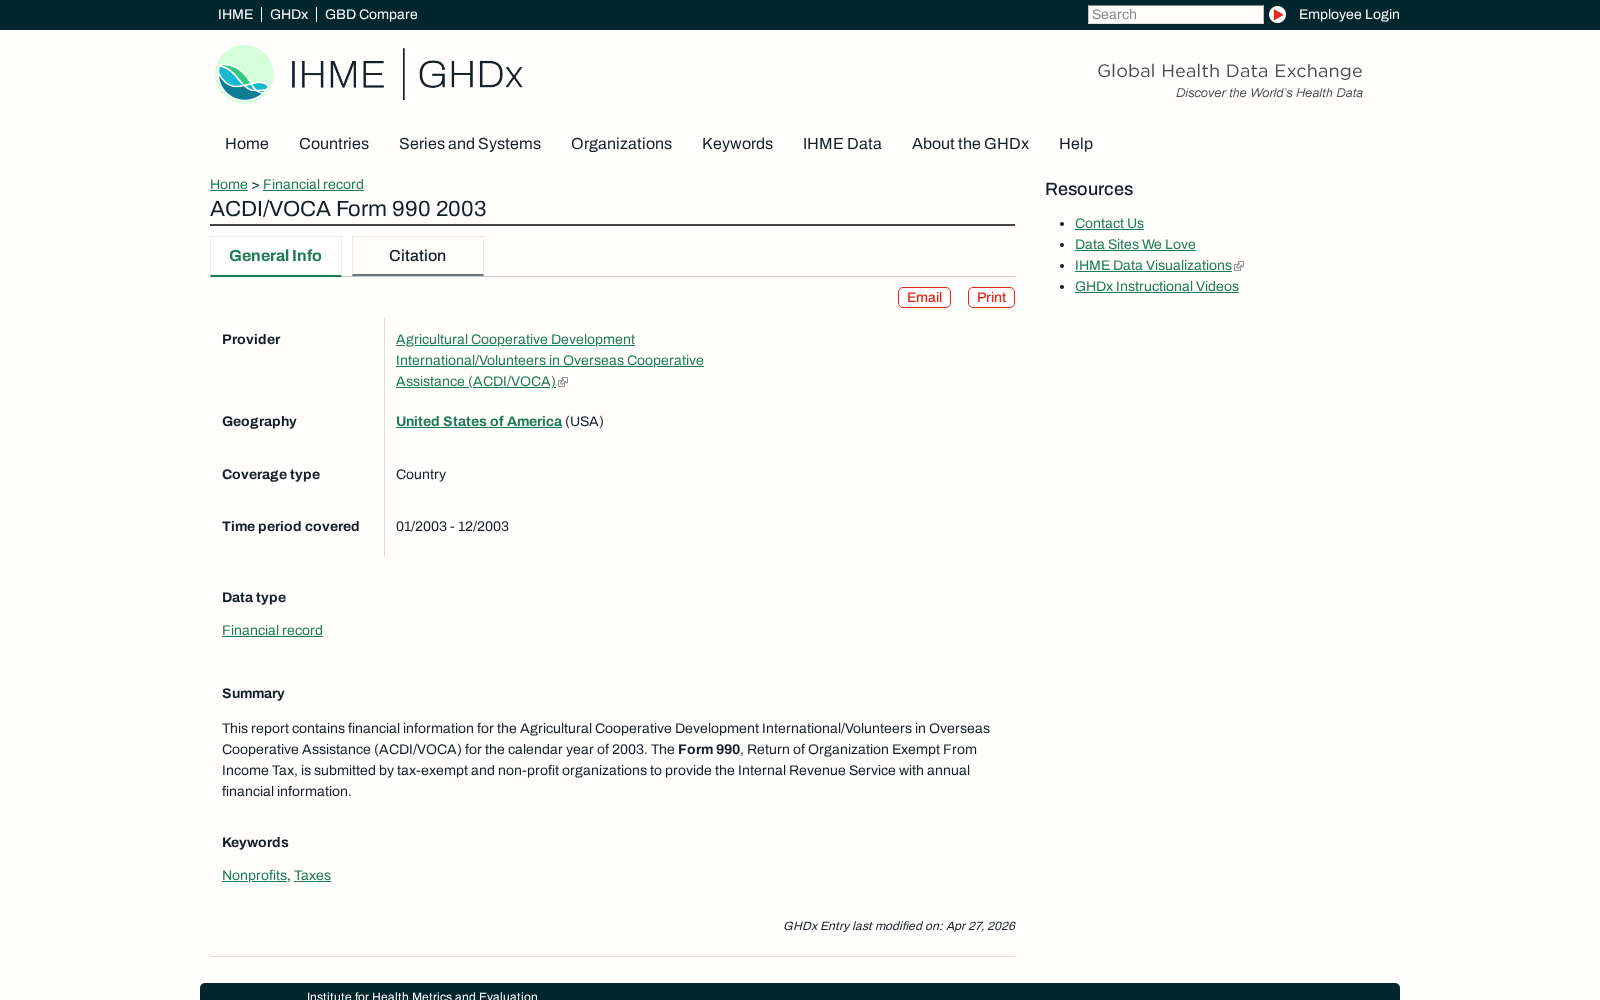Open GHDx link in top bar

(x=289, y=14)
